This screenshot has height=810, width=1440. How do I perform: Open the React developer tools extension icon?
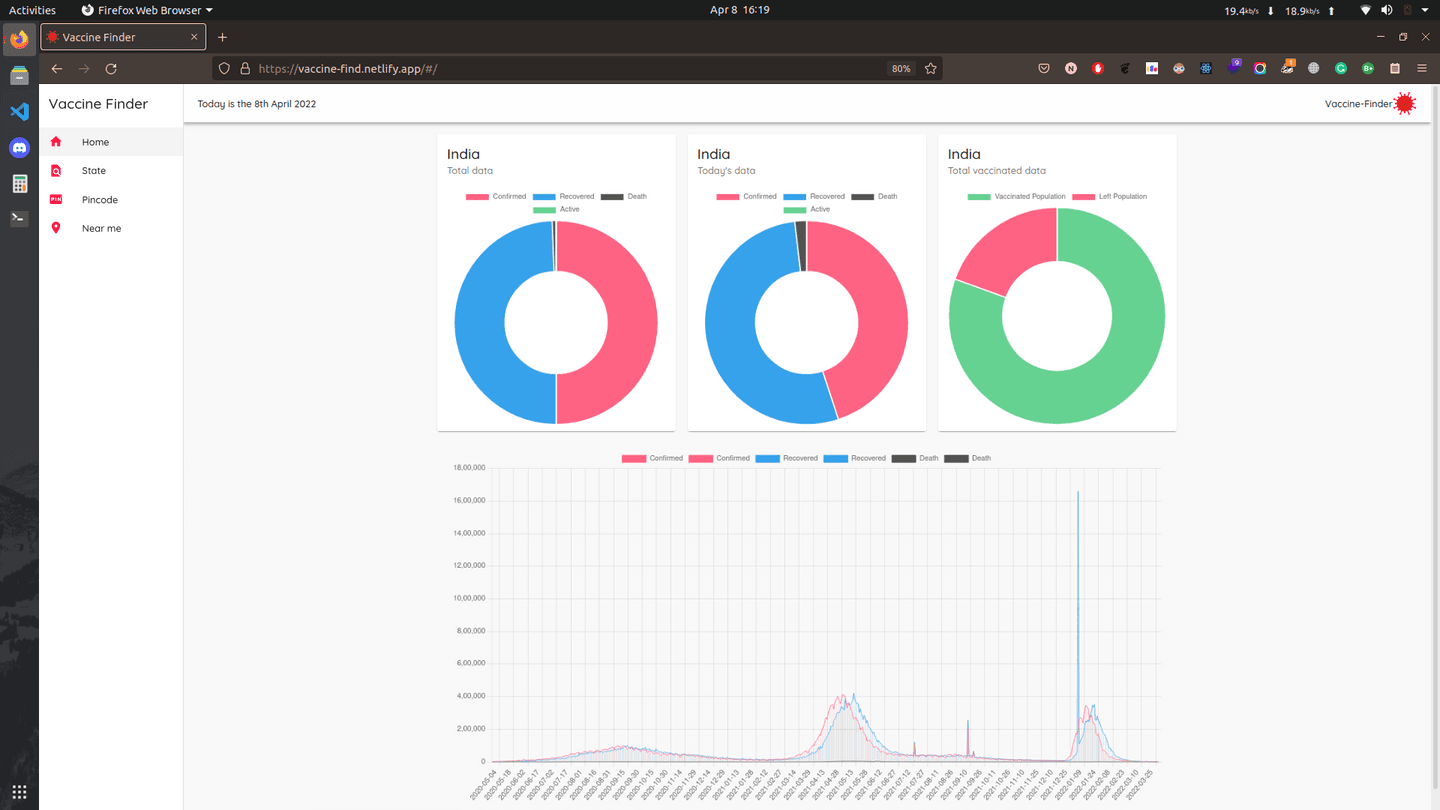(x=1206, y=69)
